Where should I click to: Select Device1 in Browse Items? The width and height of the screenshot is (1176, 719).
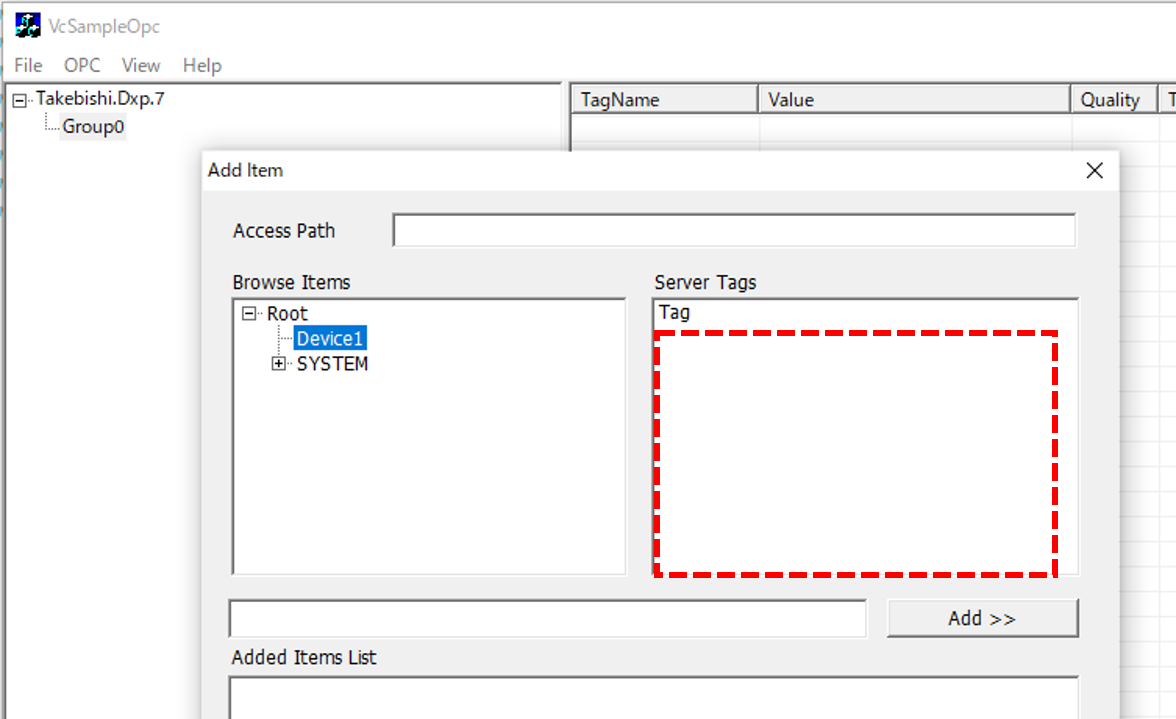click(x=330, y=339)
